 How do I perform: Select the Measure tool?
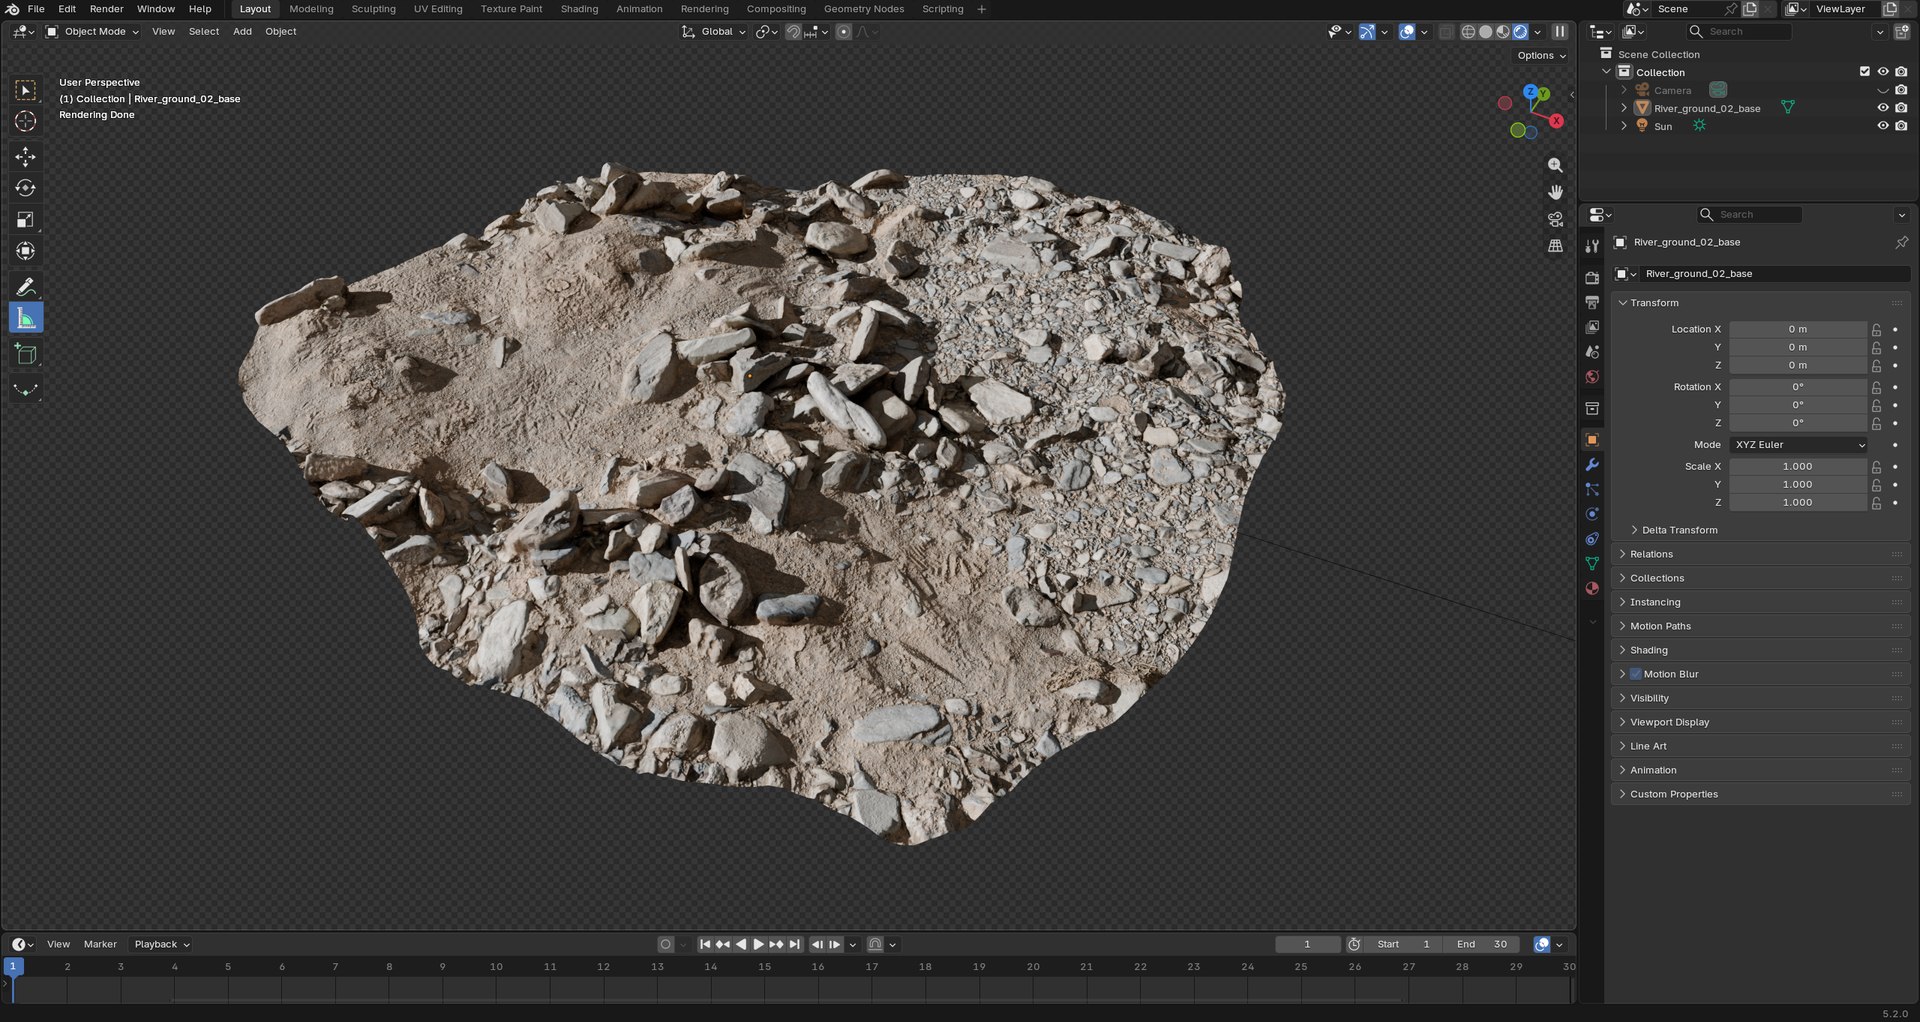[26, 319]
